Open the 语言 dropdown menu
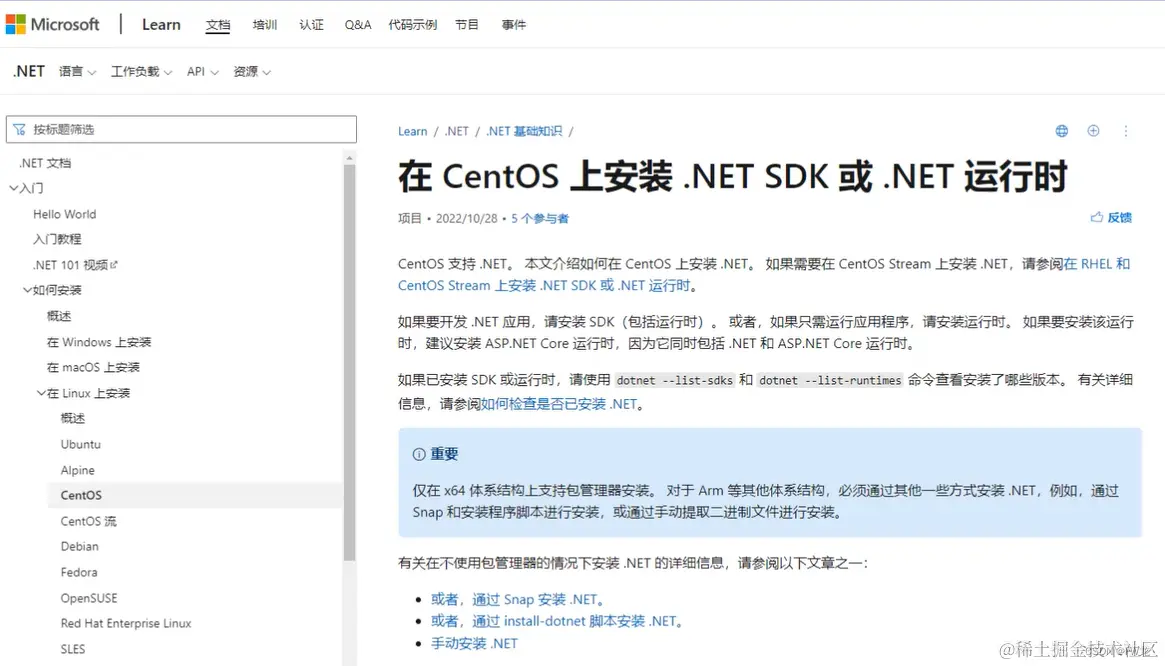This screenshot has height=666, width=1165. 77,71
